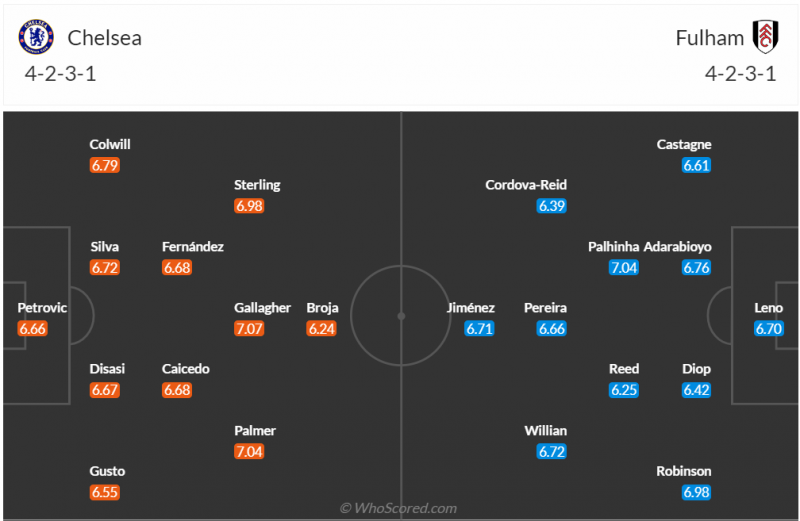This screenshot has width=800, height=521.
Task: Click Chelsea's 4-2-3-1 formation label
Action: 61,74
